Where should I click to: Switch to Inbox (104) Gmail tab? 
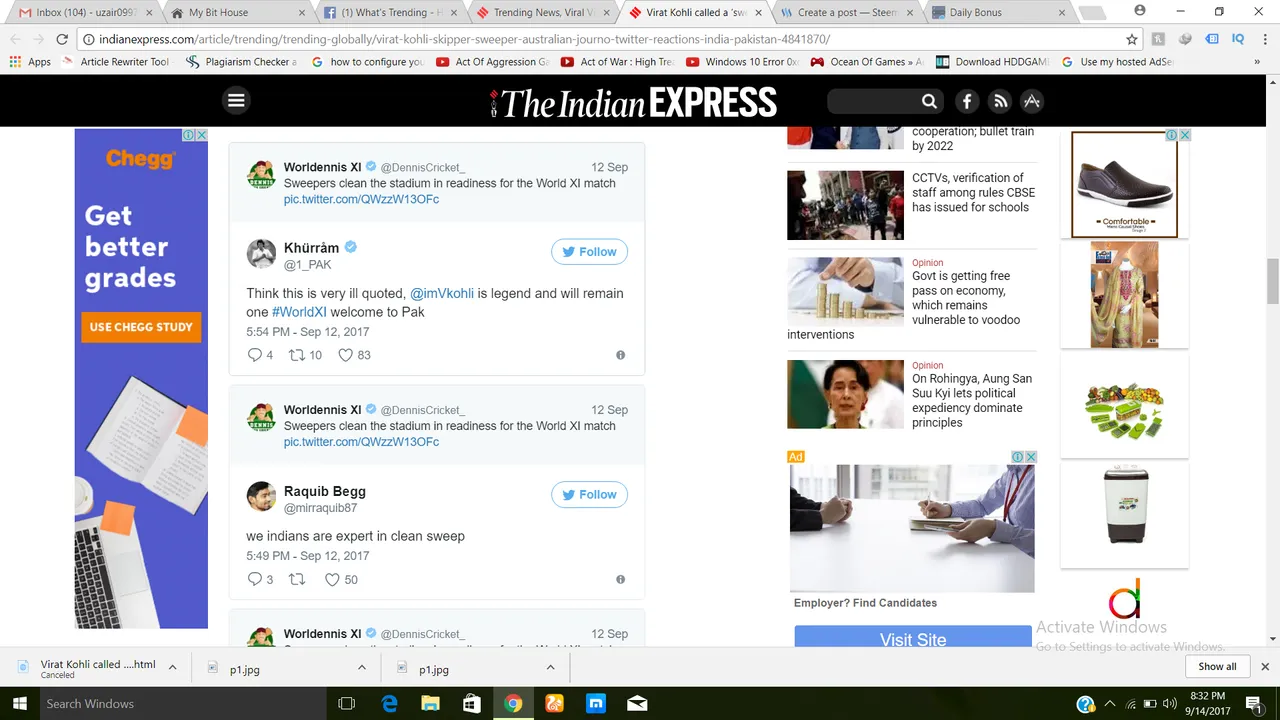pos(85,12)
